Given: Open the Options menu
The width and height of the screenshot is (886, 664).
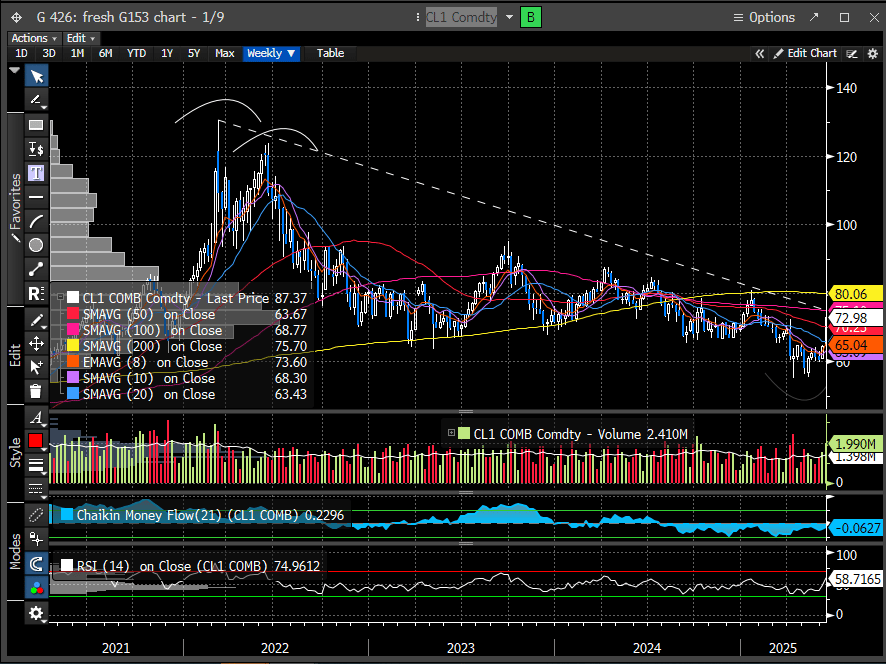Looking at the screenshot, I should tap(764, 17).
